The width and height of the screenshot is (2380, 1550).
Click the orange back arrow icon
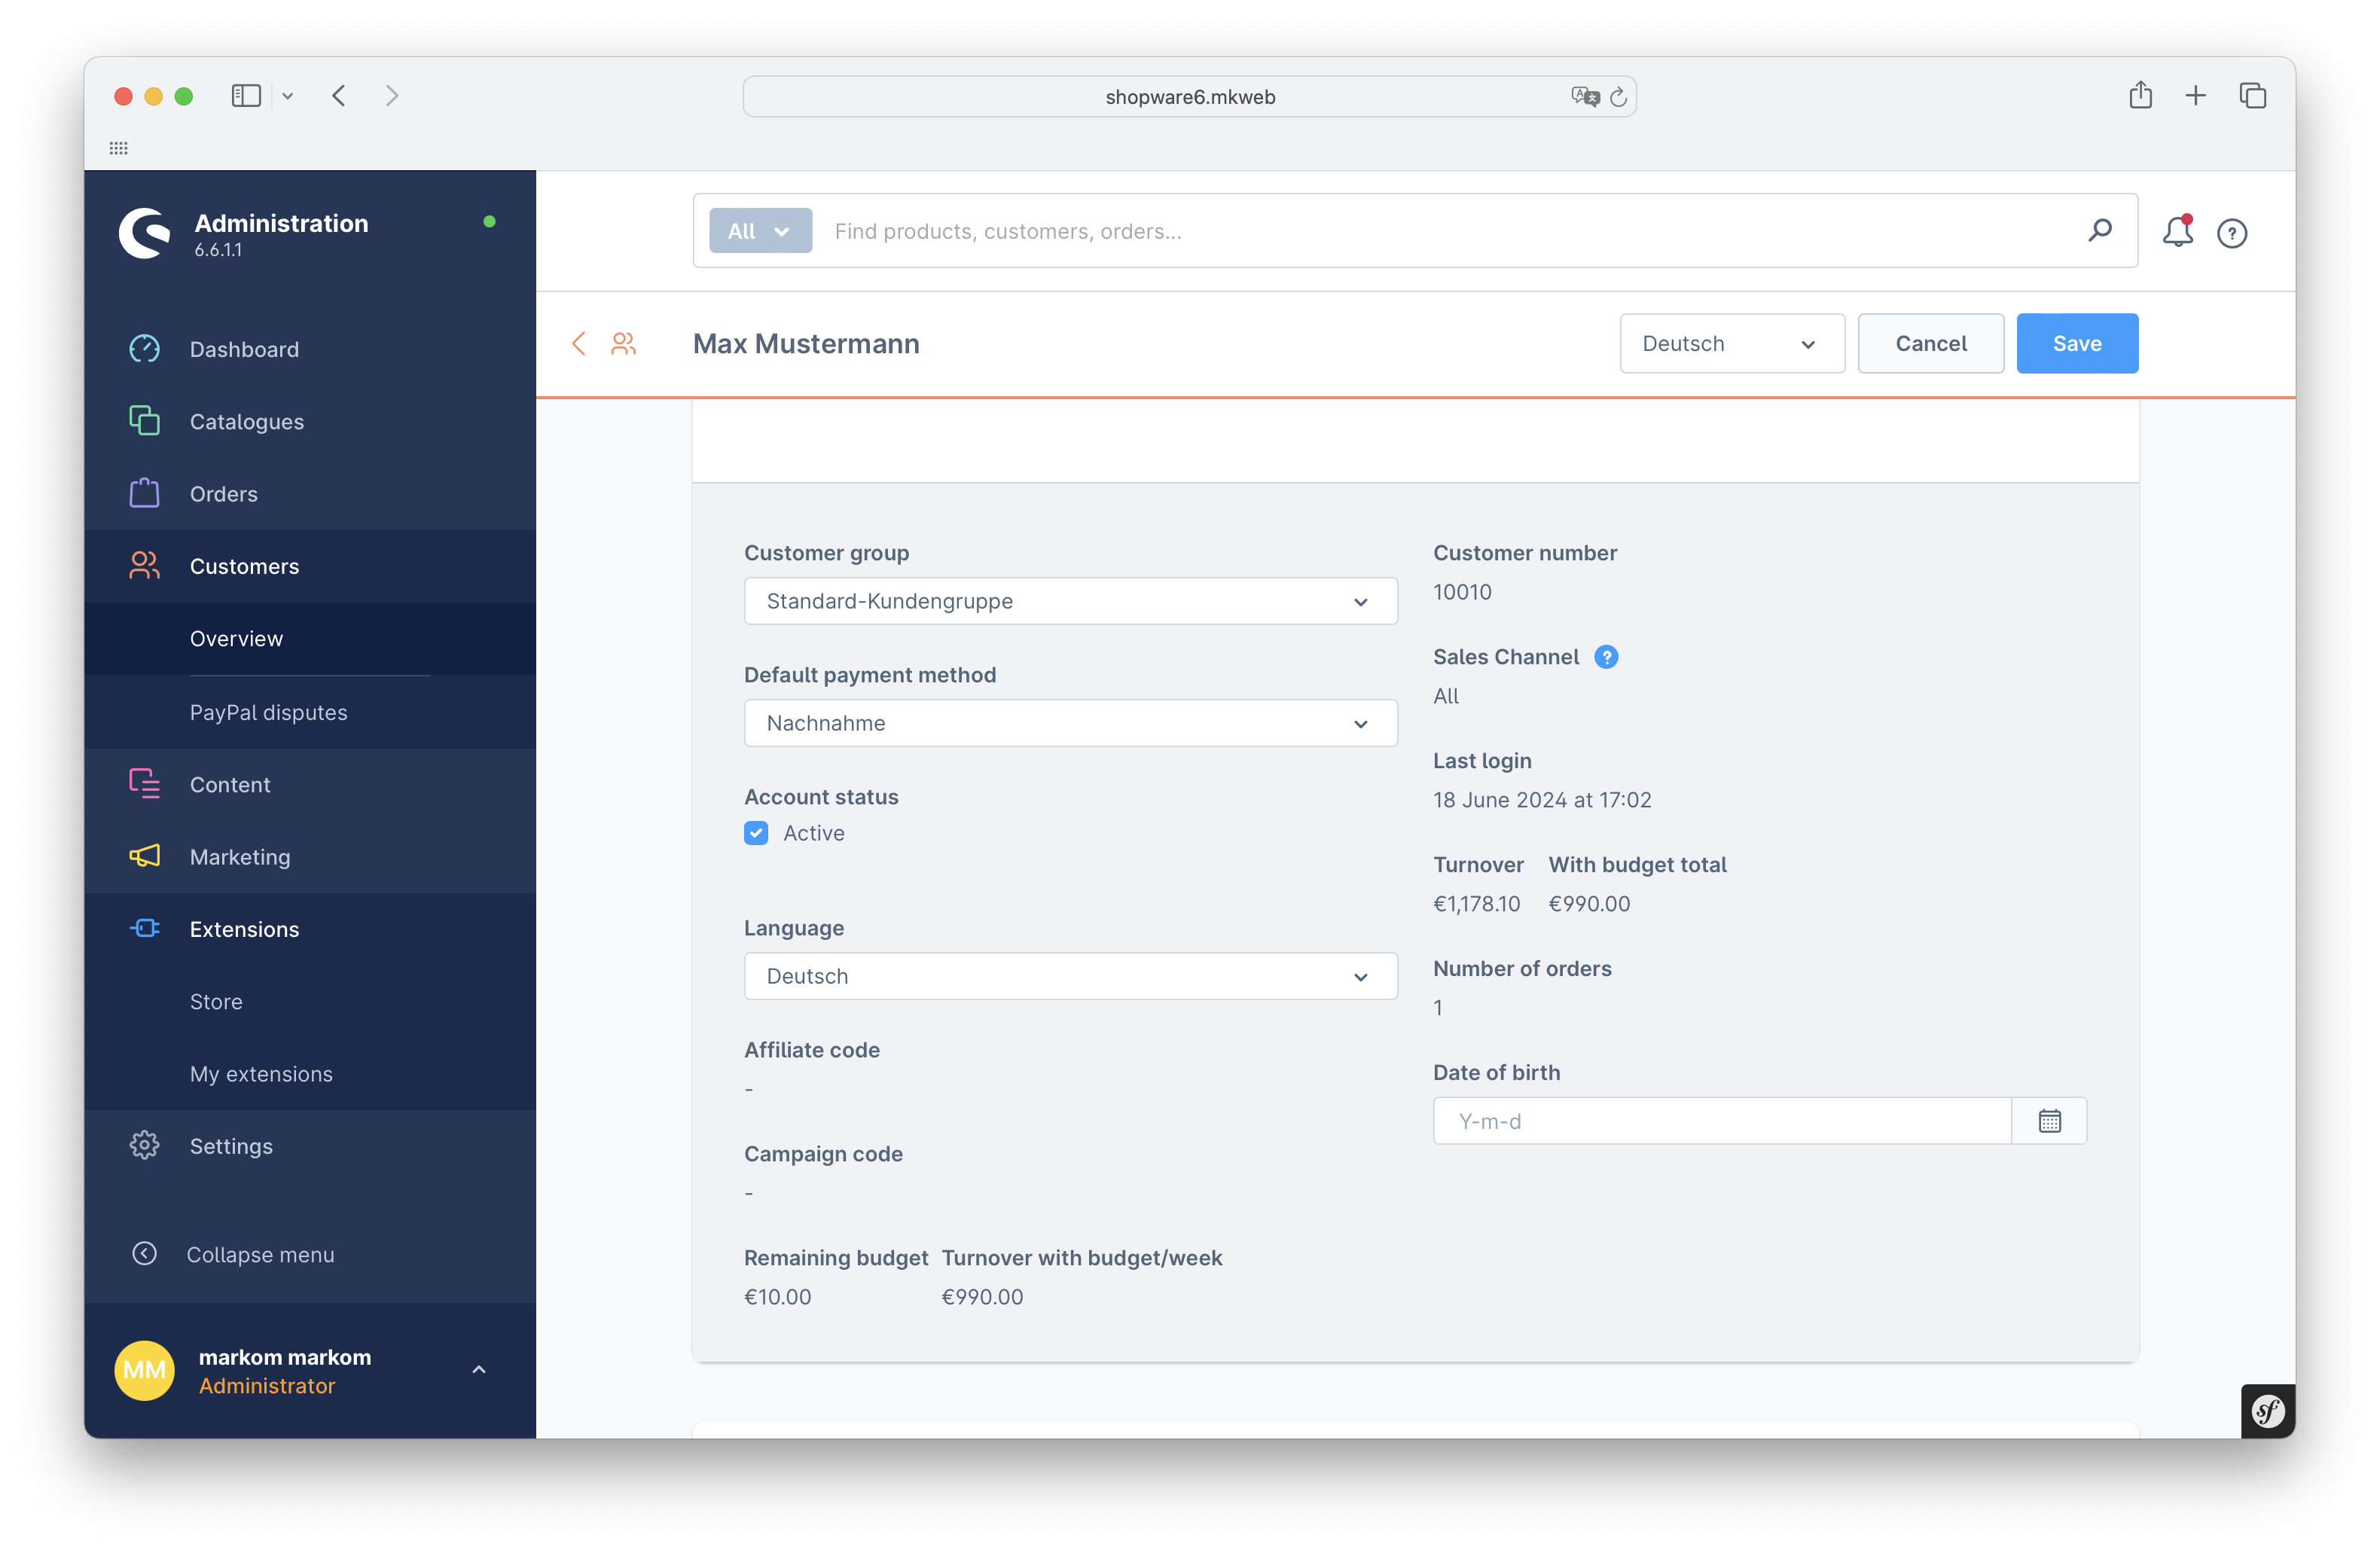pyautogui.click(x=578, y=344)
